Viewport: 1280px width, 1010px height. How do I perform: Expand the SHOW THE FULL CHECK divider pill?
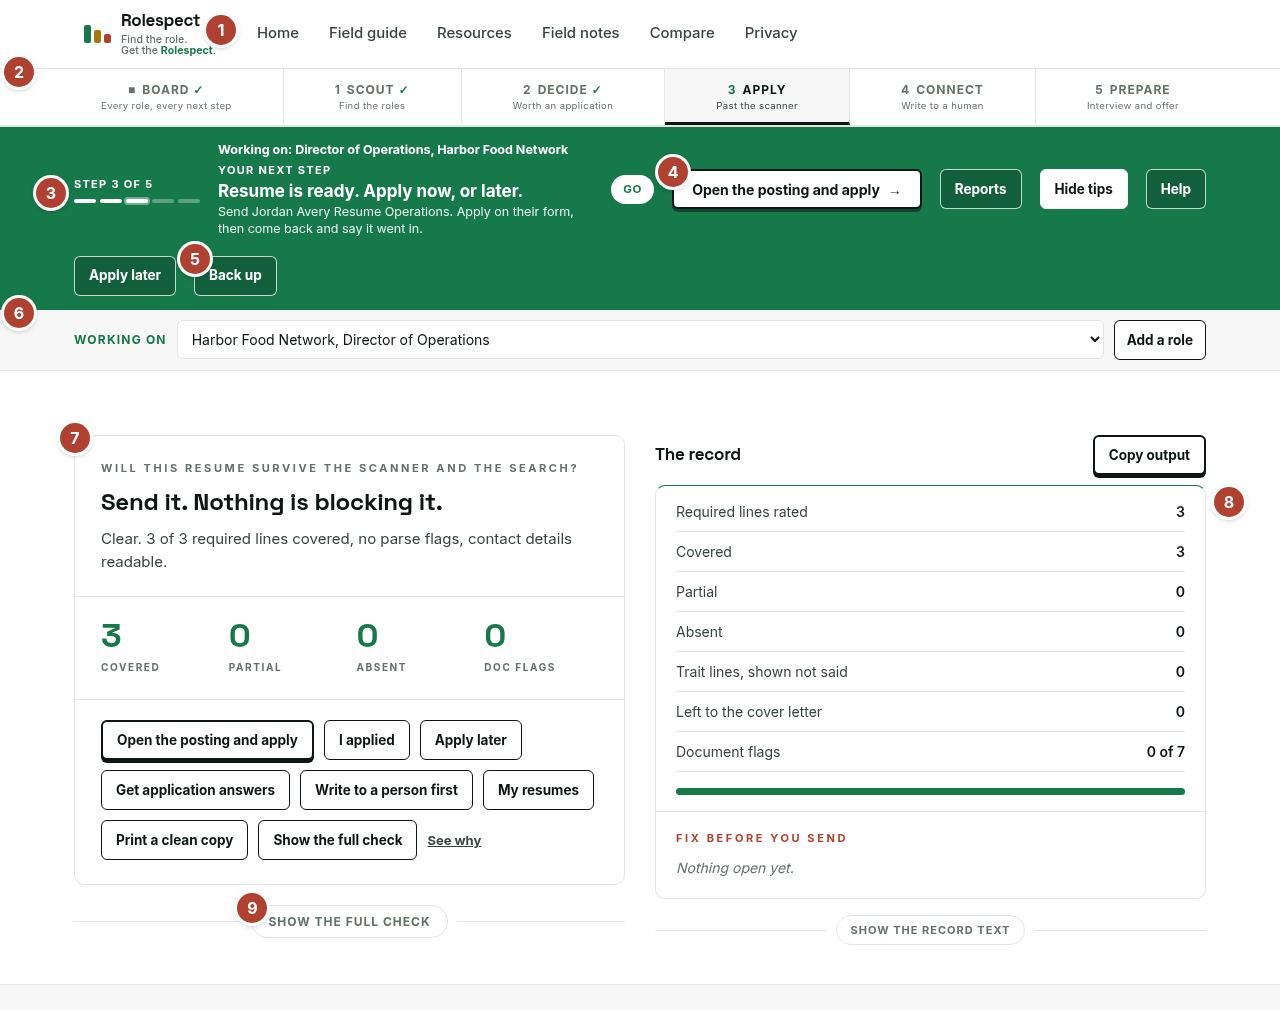(x=349, y=922)
